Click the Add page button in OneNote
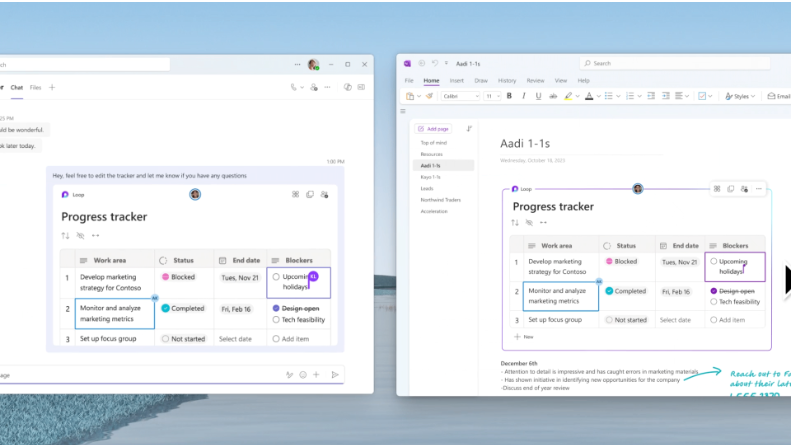Screen dimensions: 791x445 point(433,129)
